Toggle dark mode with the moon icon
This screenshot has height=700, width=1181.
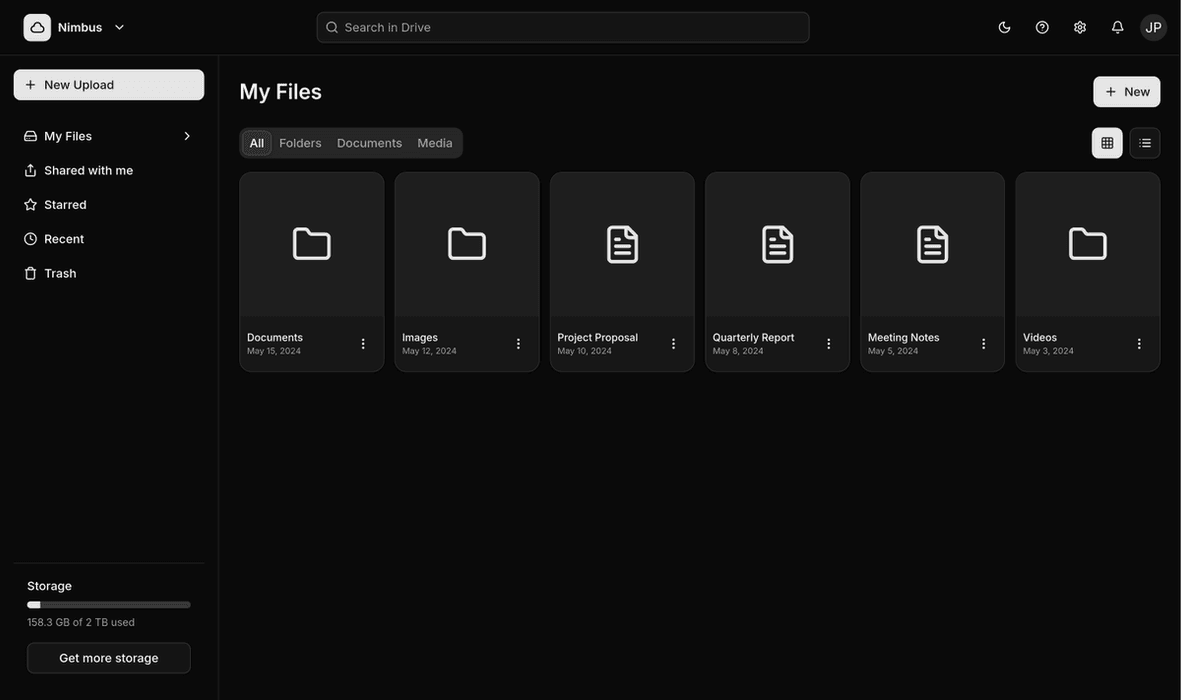pos(1004,27)
